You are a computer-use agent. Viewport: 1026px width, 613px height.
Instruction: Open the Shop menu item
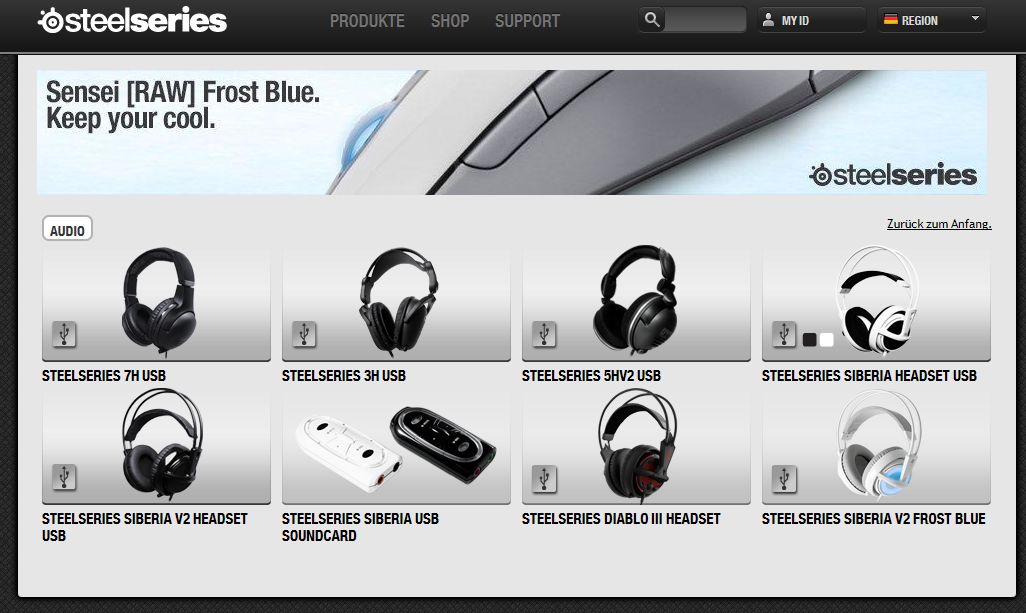click(x=450, y=21)
